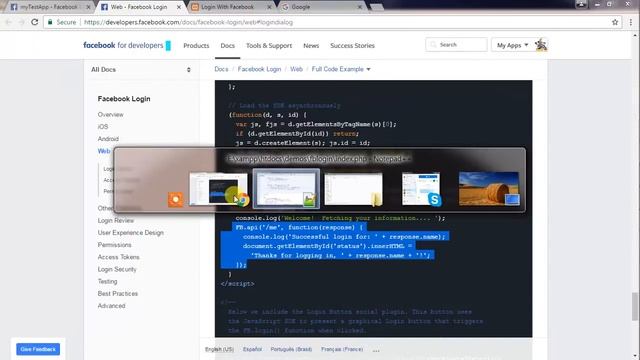
Task: Open the Products menu
Action: click(x=196, y=46)
